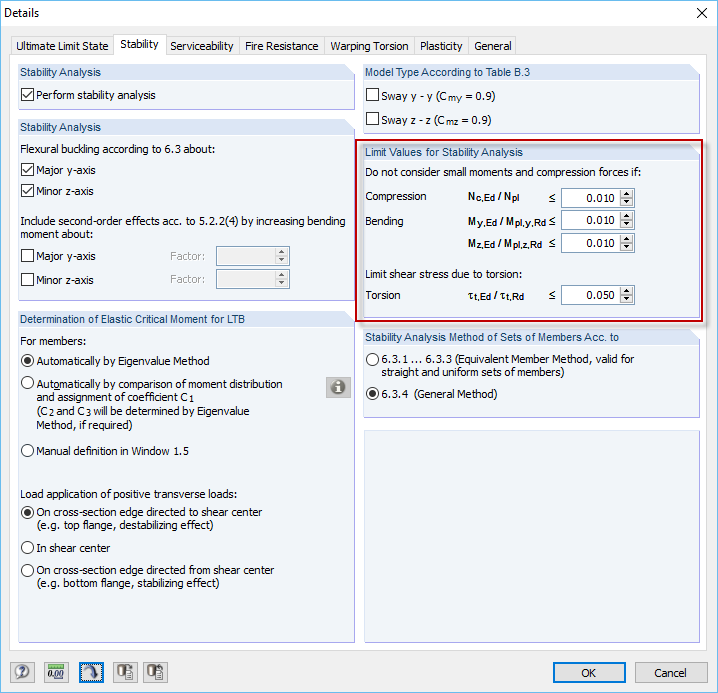
Task: Switch to Ultimate Limit State tab
Action: pyautogui.click(x=62, y=46)
